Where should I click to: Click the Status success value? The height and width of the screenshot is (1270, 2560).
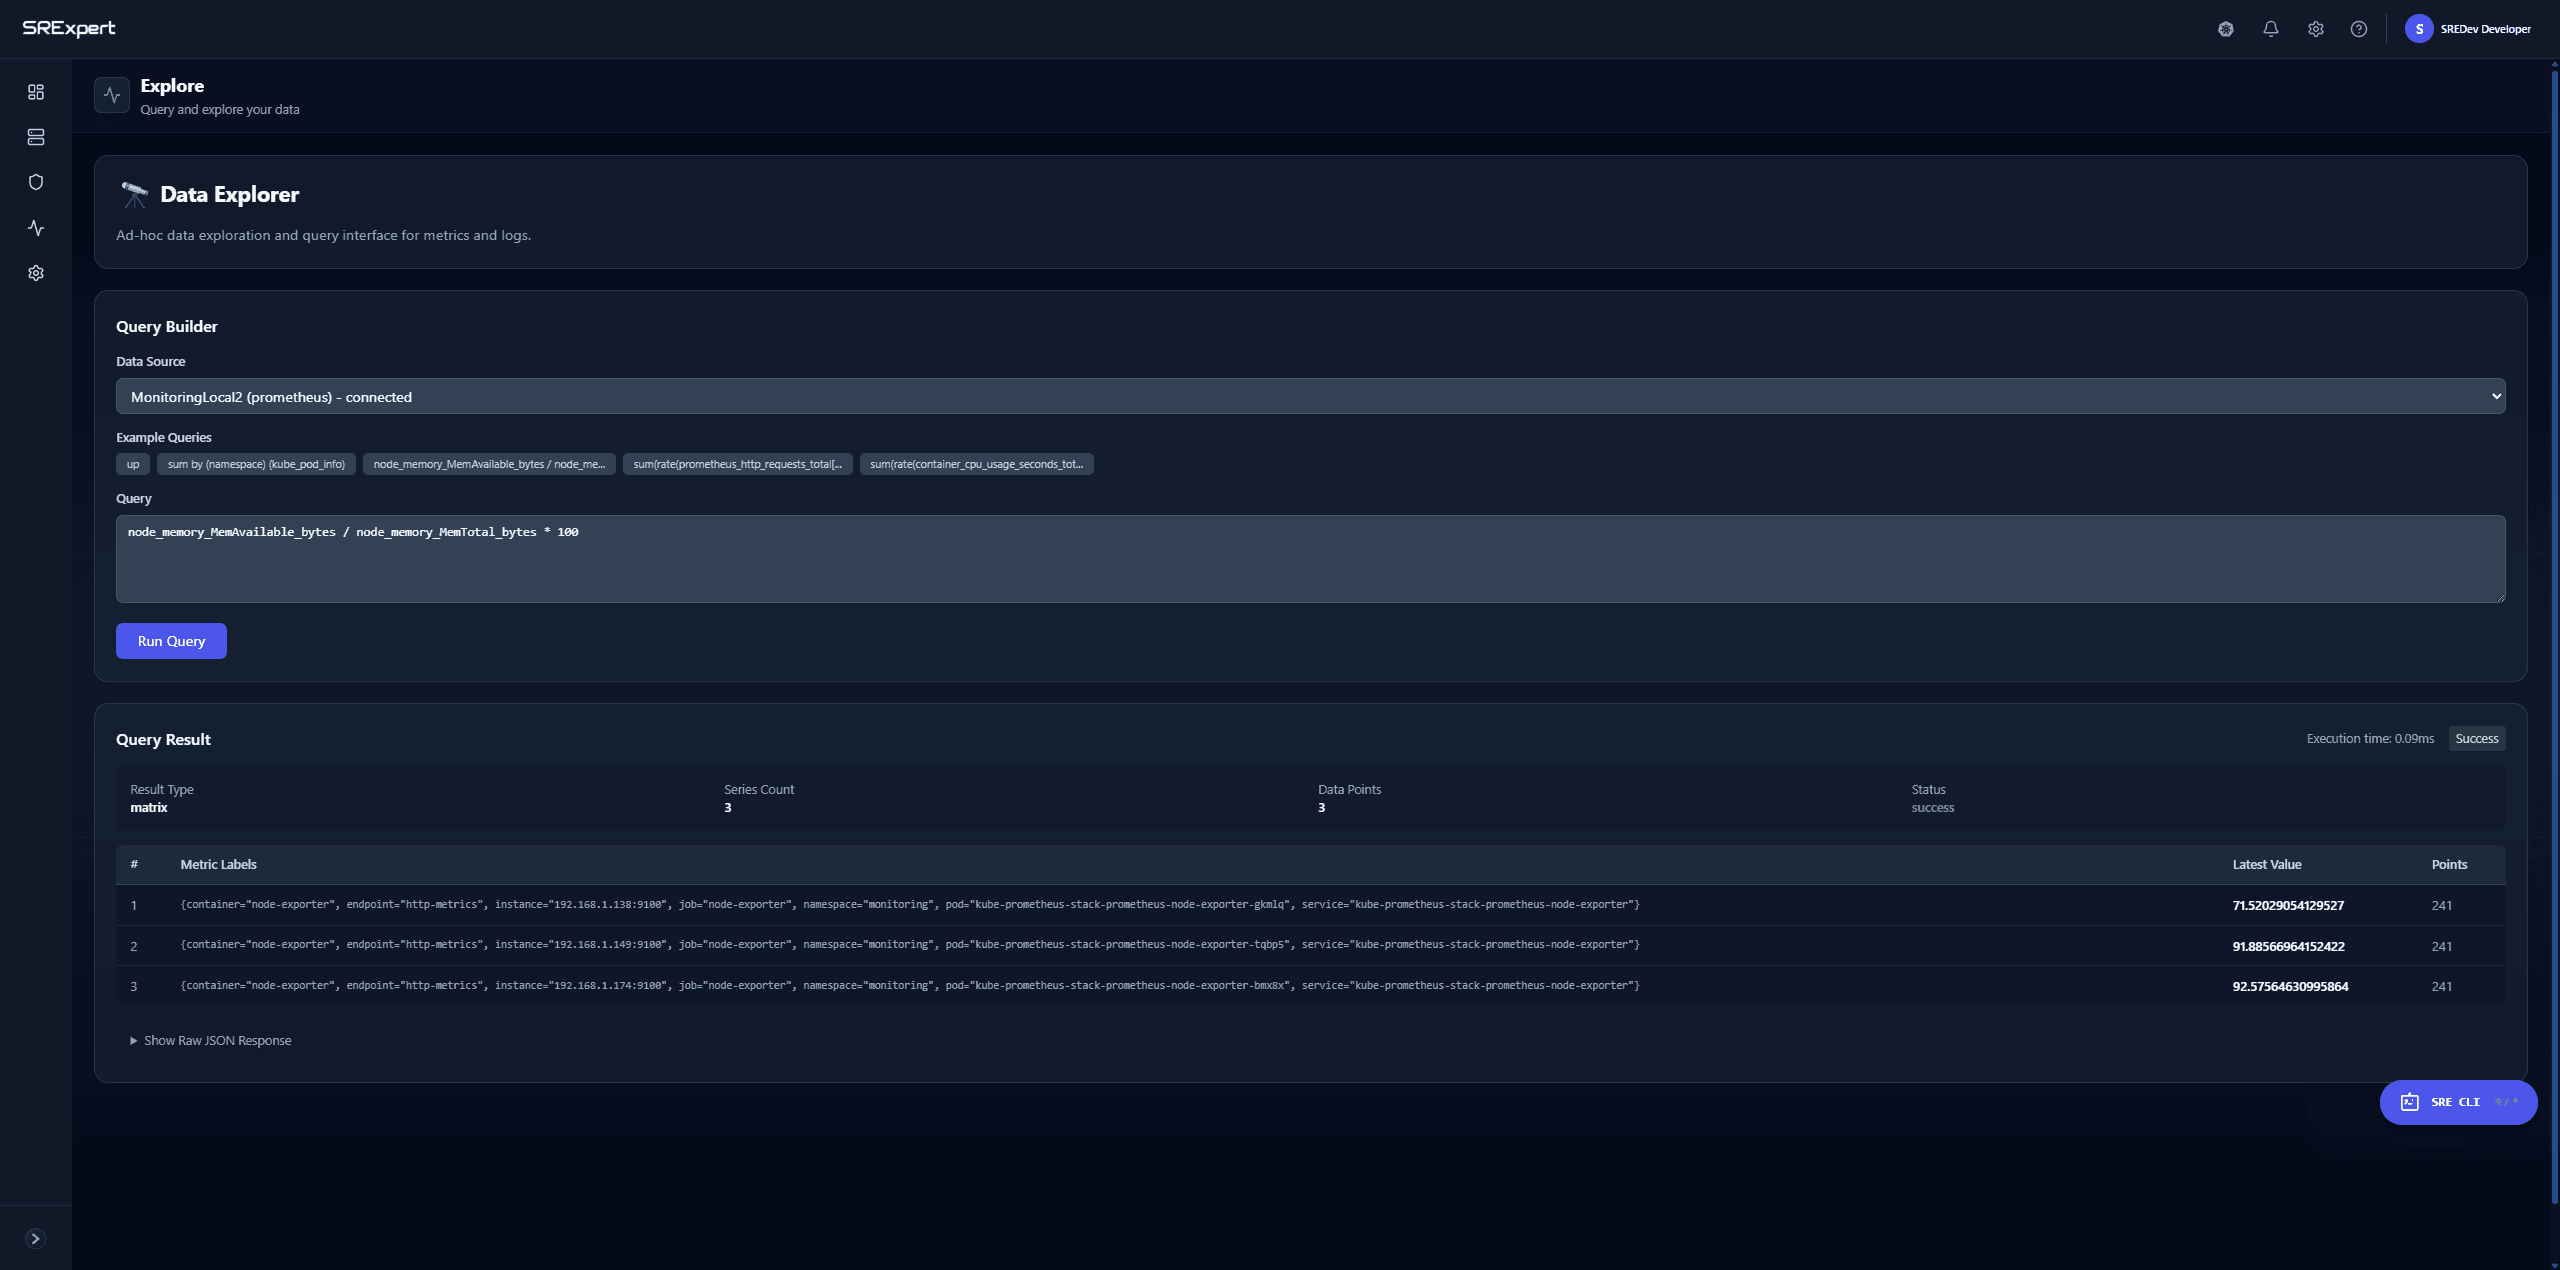pos(1932,808)
